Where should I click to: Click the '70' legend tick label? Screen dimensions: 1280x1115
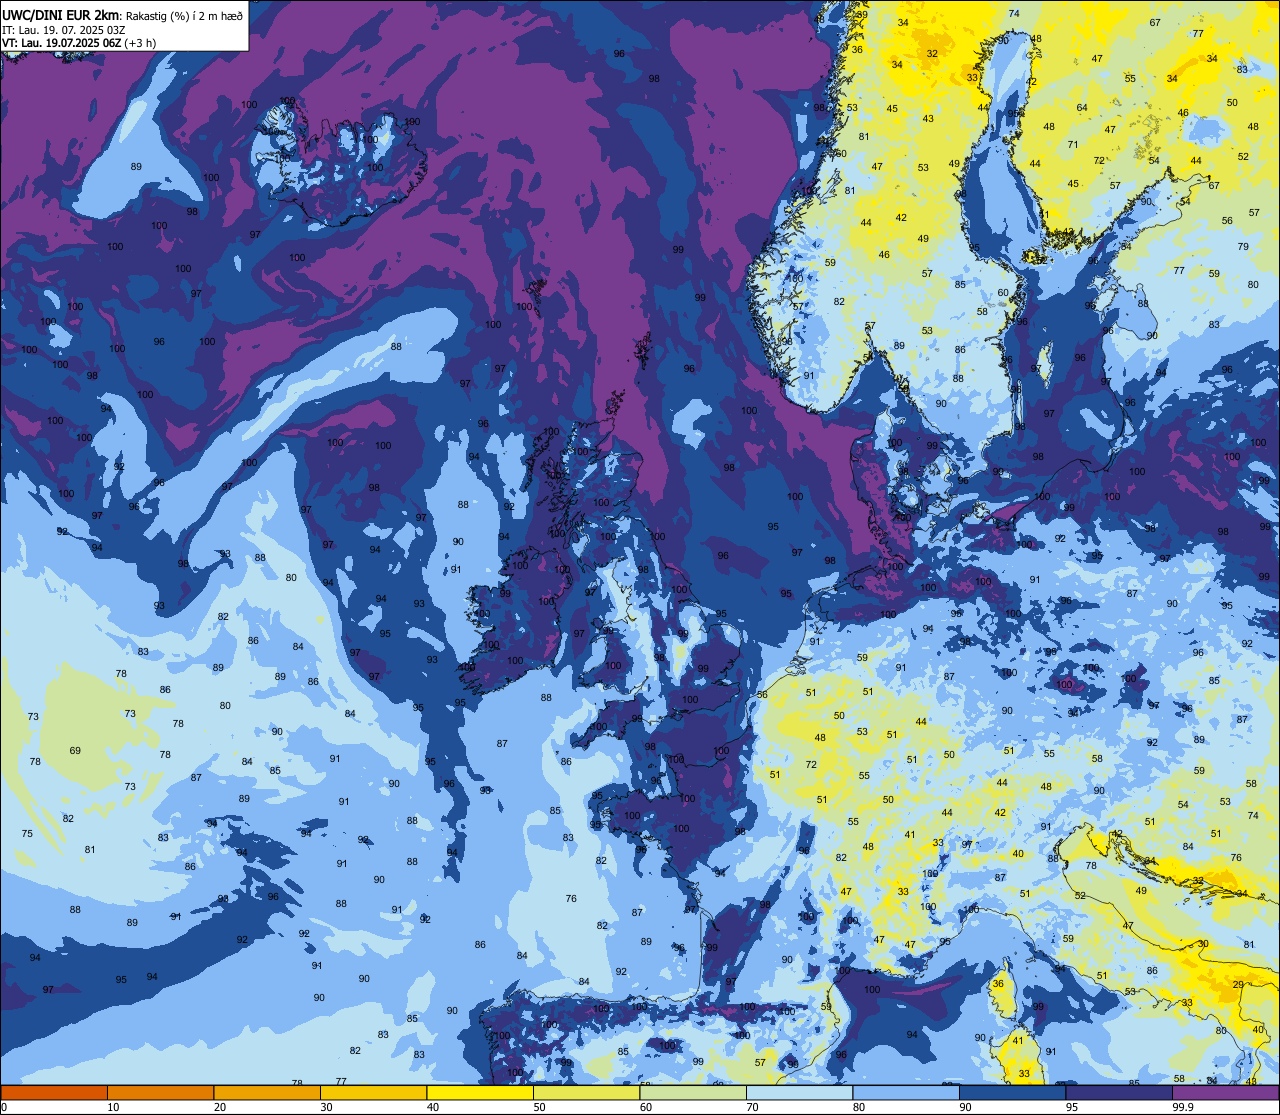tap(753, 1107)
